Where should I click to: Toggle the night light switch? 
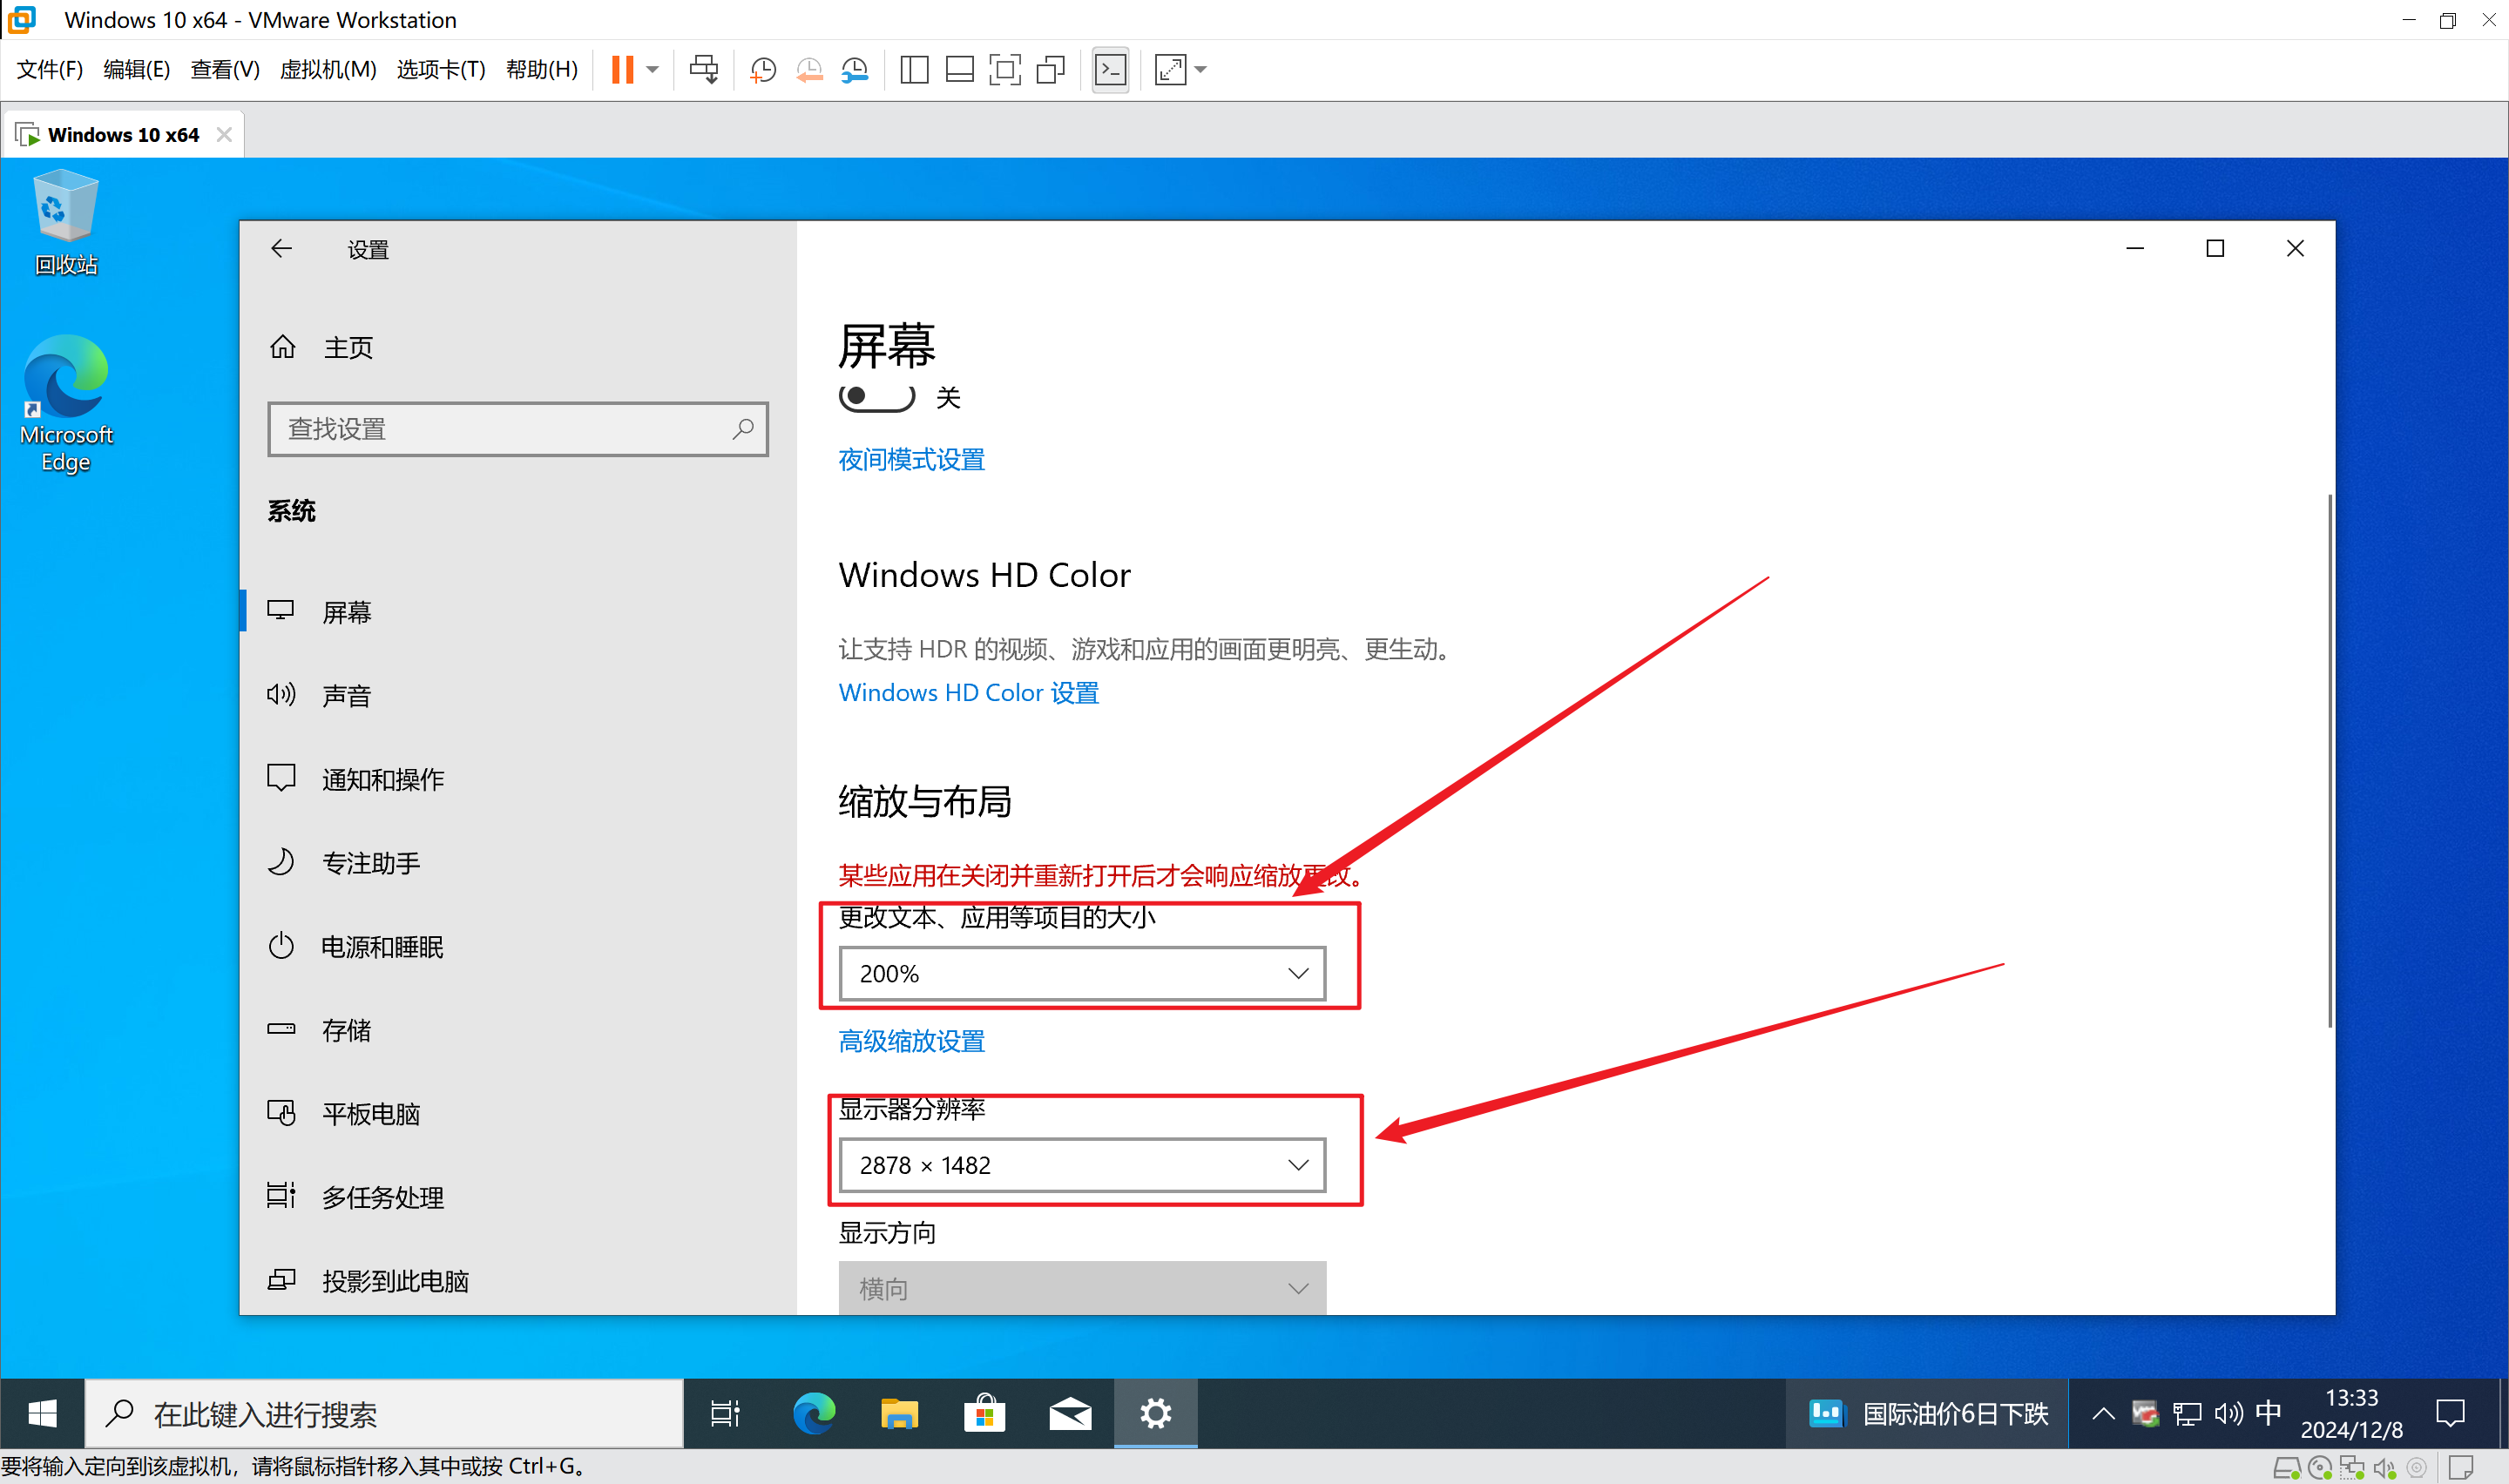(x=876, y=397)
